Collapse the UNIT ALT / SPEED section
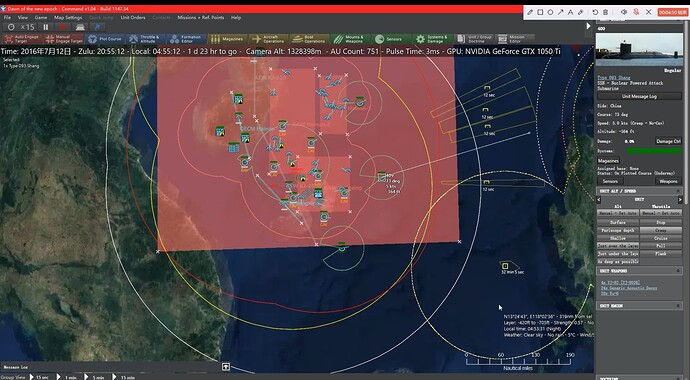The width and height of the screenshot is (690, 380). (x=679, y=191)
